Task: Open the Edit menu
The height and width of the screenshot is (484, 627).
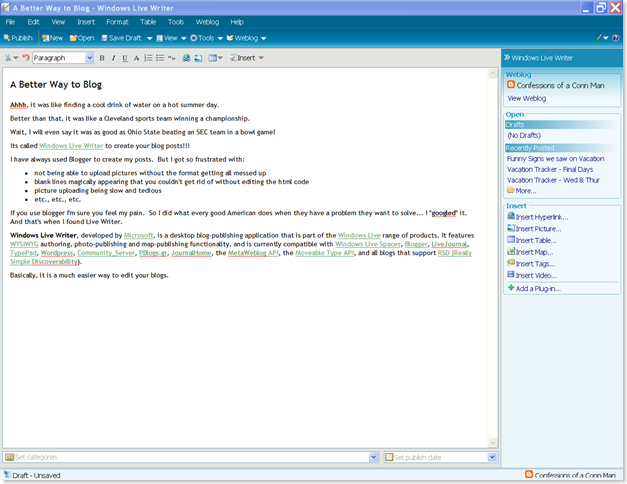Action: coord(33,22)
